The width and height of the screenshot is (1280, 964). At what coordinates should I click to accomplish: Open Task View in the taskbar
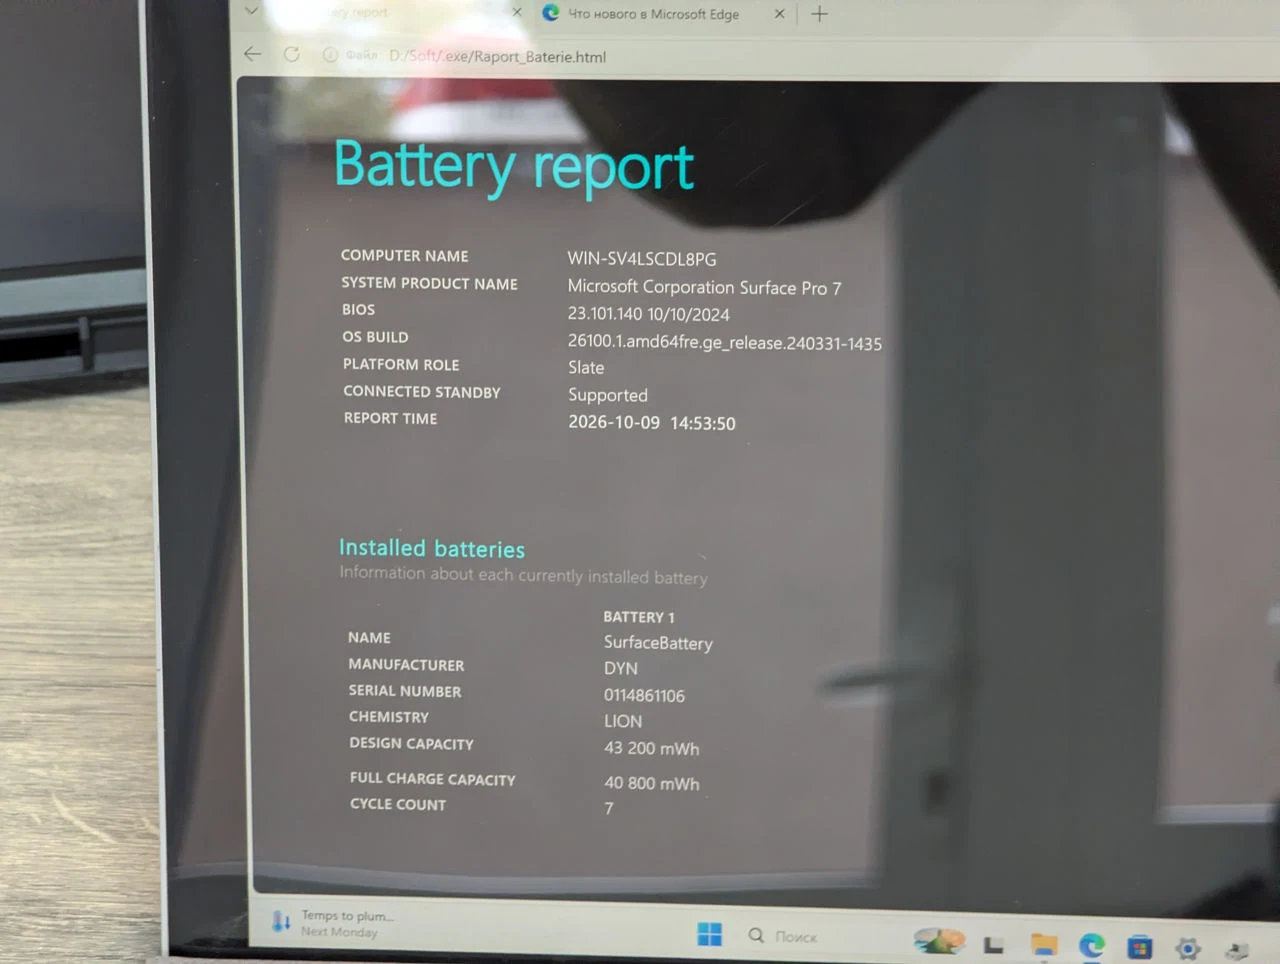[x=993, y=944]
